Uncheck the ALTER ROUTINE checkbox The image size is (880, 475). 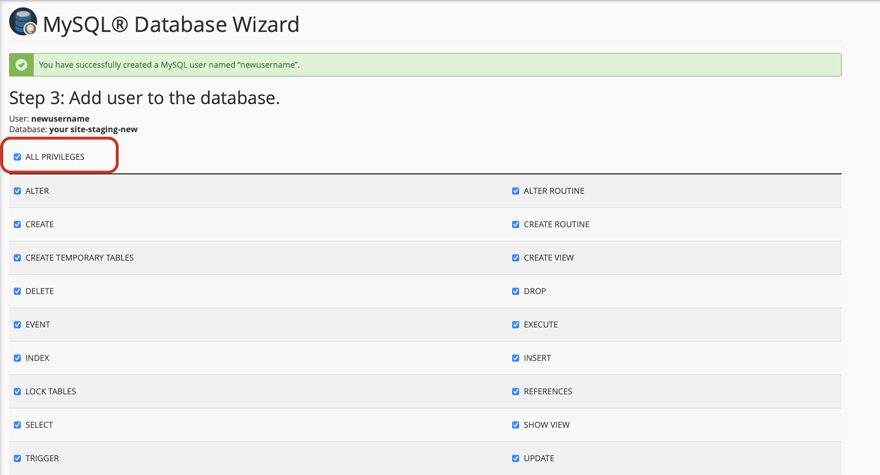(x=515, y=191)
